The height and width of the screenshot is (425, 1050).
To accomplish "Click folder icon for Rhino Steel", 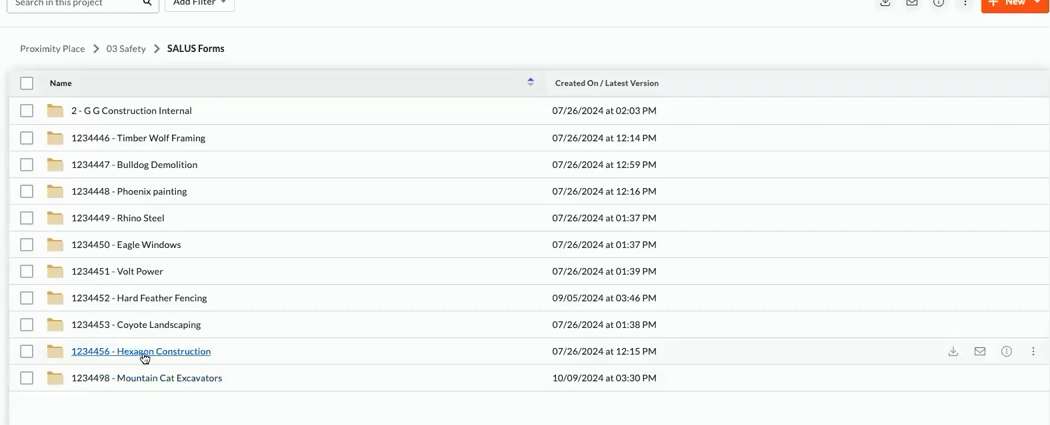I will [55, 218].
